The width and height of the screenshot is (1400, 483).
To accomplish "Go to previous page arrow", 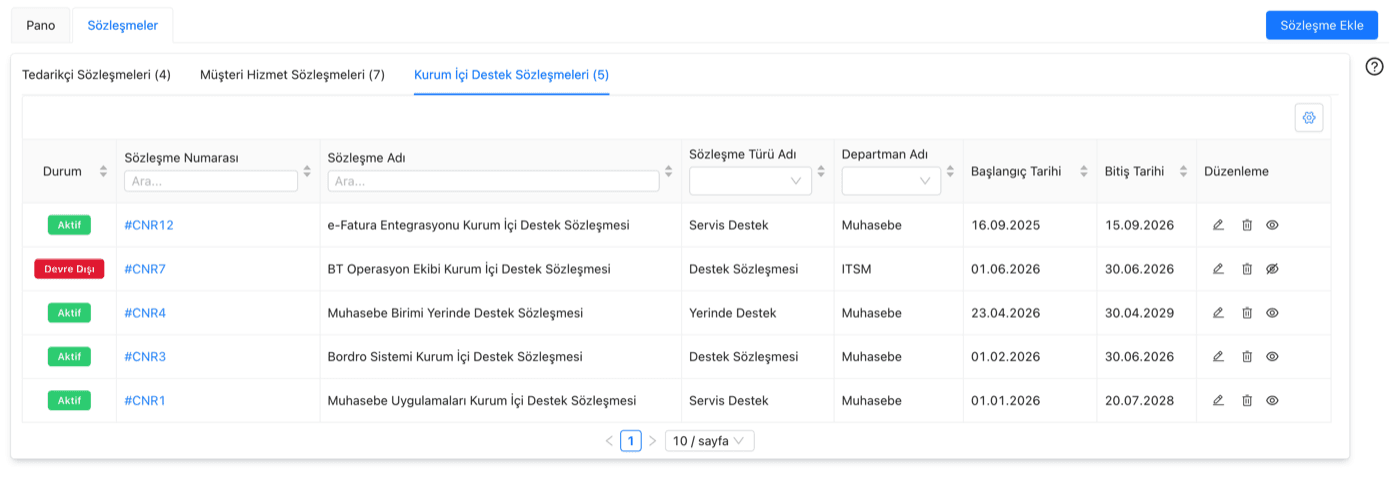I will pyautogui.click(x=609, y=441).
